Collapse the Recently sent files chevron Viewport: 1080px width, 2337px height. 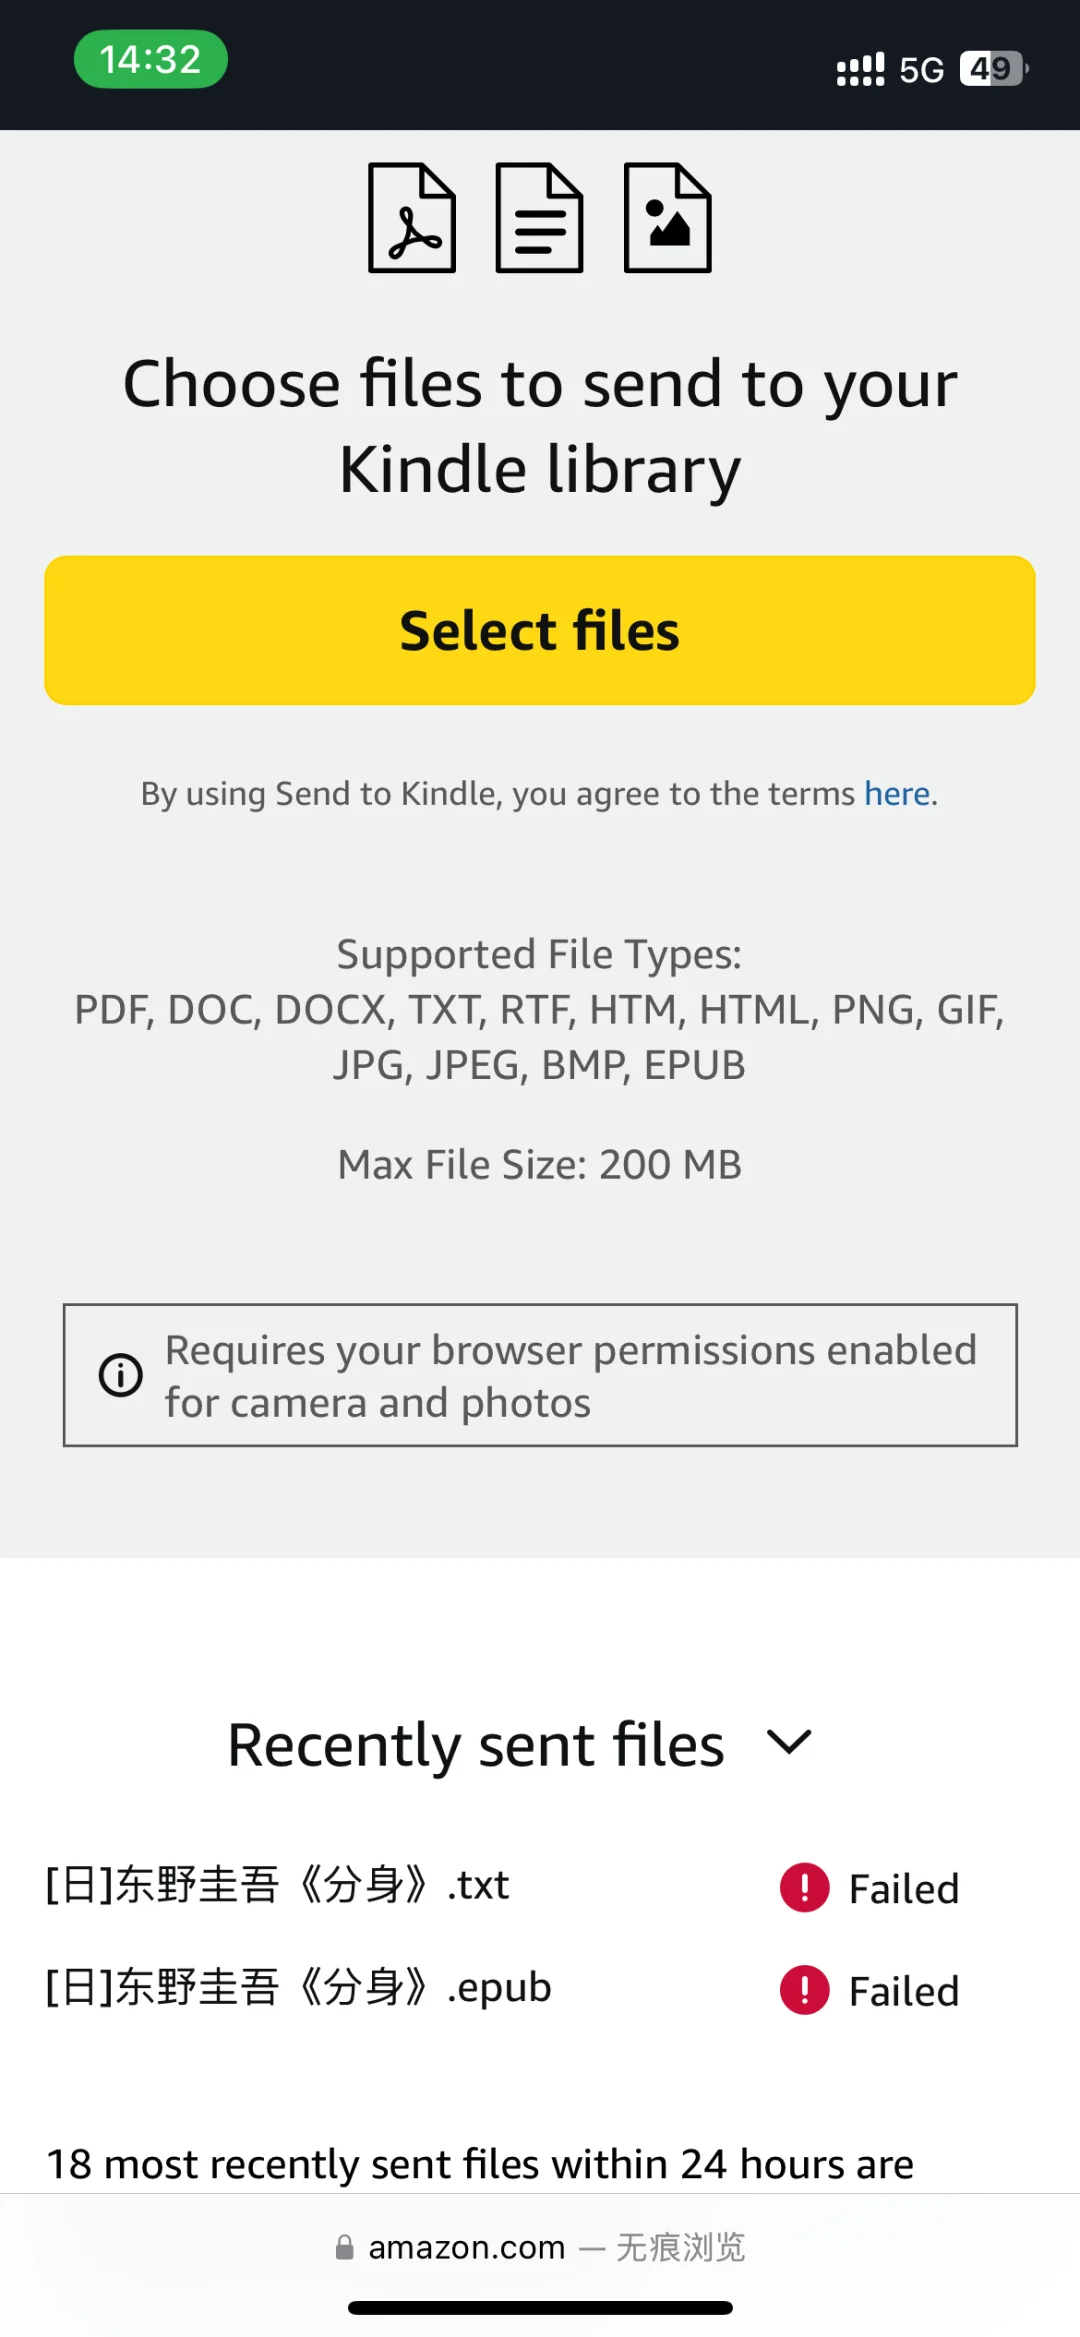pos(789,1743)
